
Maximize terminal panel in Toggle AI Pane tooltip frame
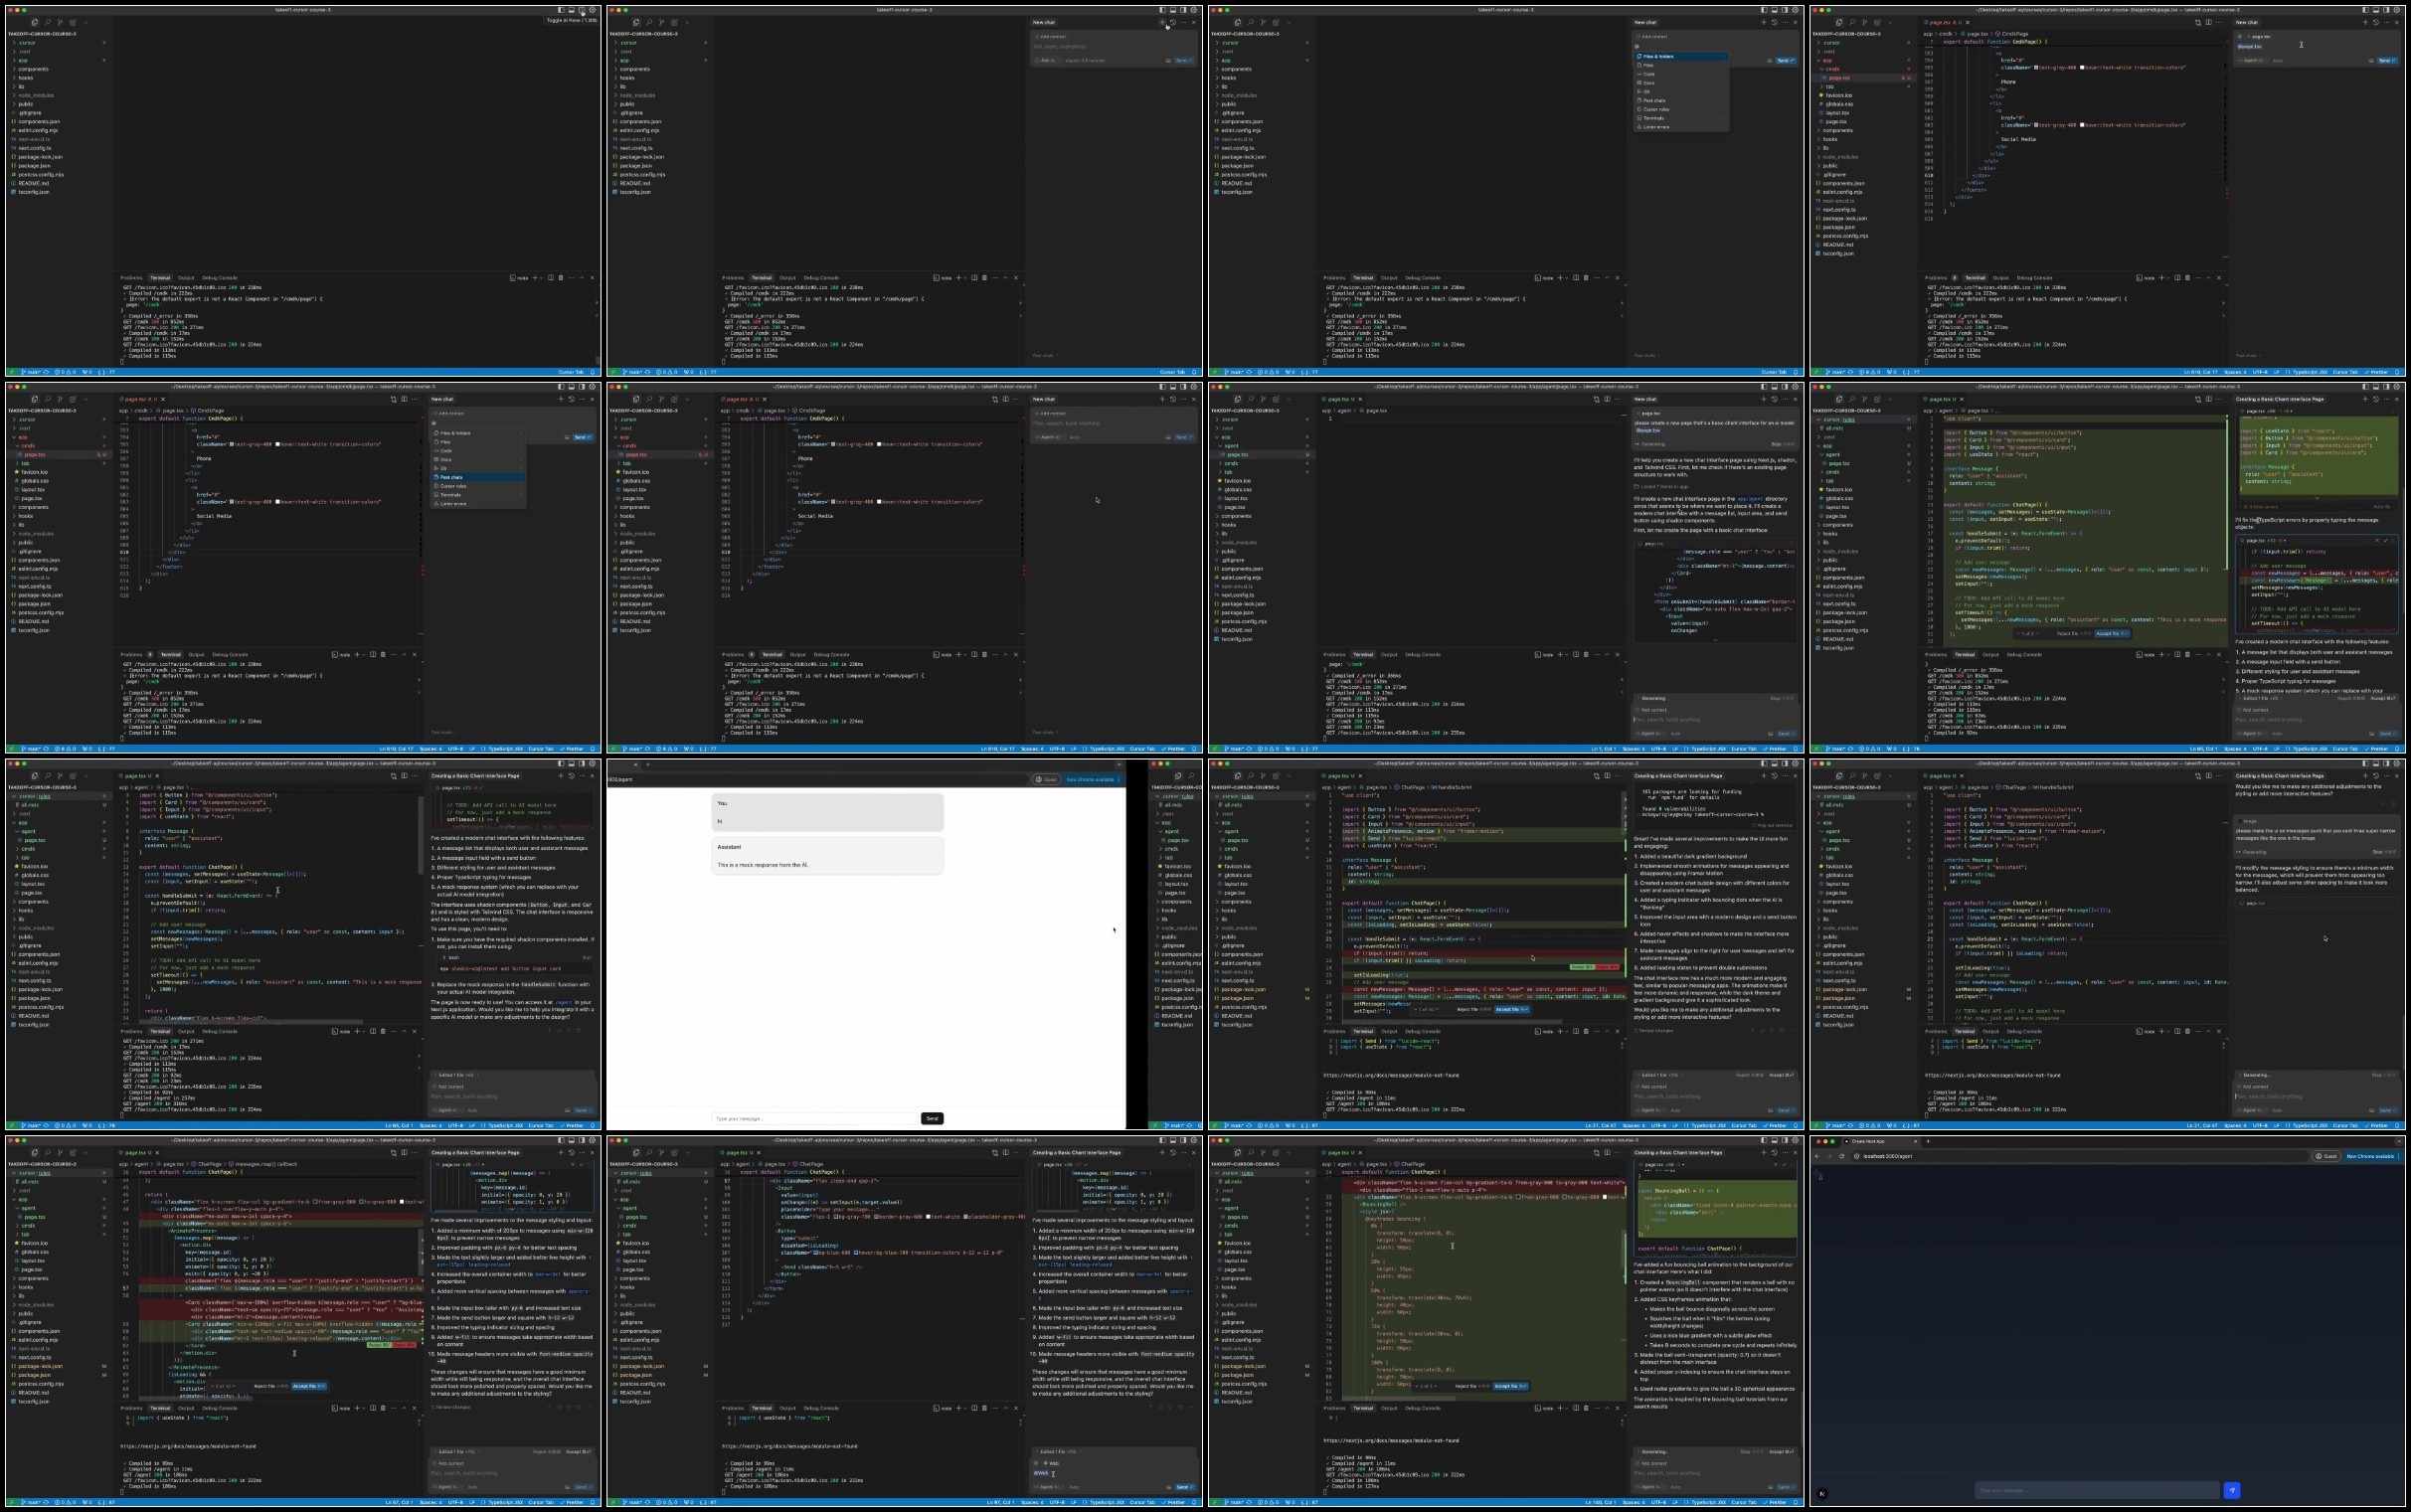point(582,278)
